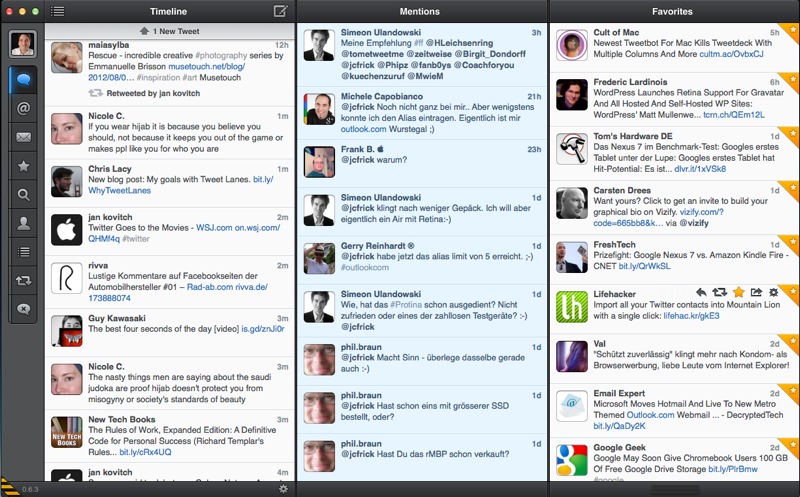Click New Tech Books avatar
Image resolution: width=800 pixels, height=497 pixels.
coord(66,432)
